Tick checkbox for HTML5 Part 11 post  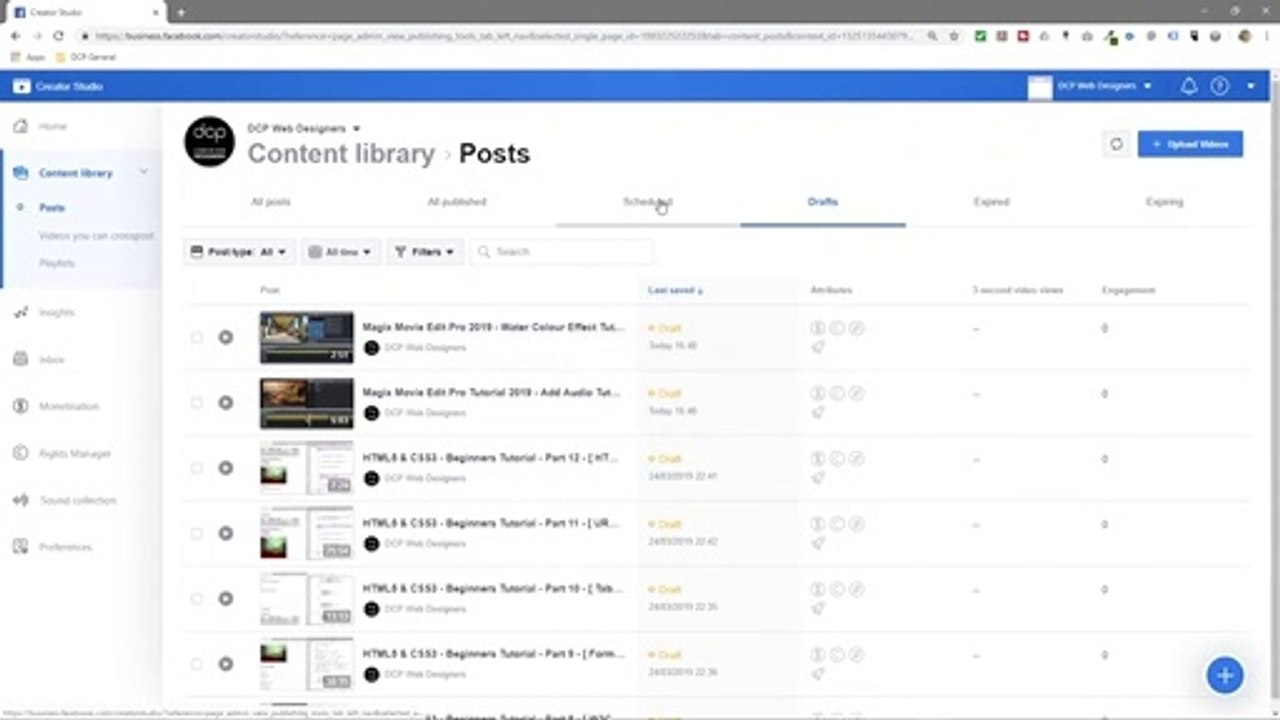(x=196, y=534)
